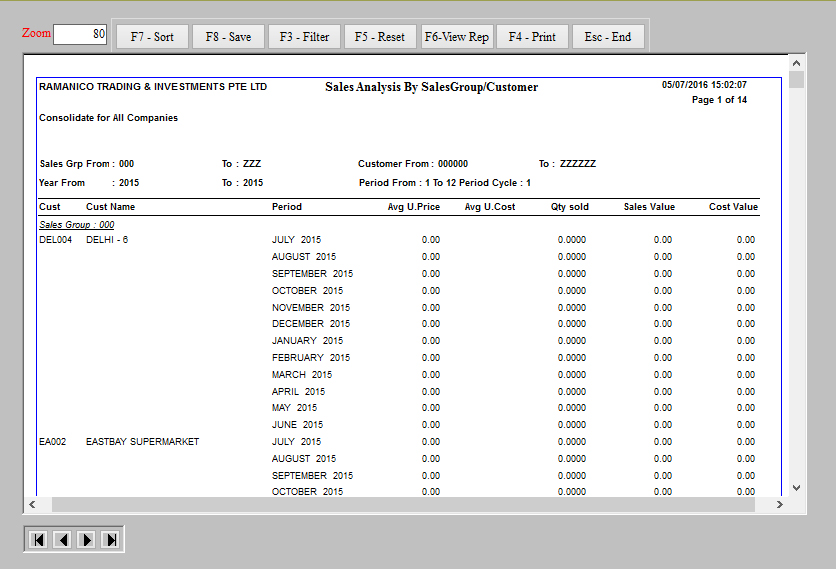Focus the Zoom value input field
836x569 pixels.
(x=80, y=34)
